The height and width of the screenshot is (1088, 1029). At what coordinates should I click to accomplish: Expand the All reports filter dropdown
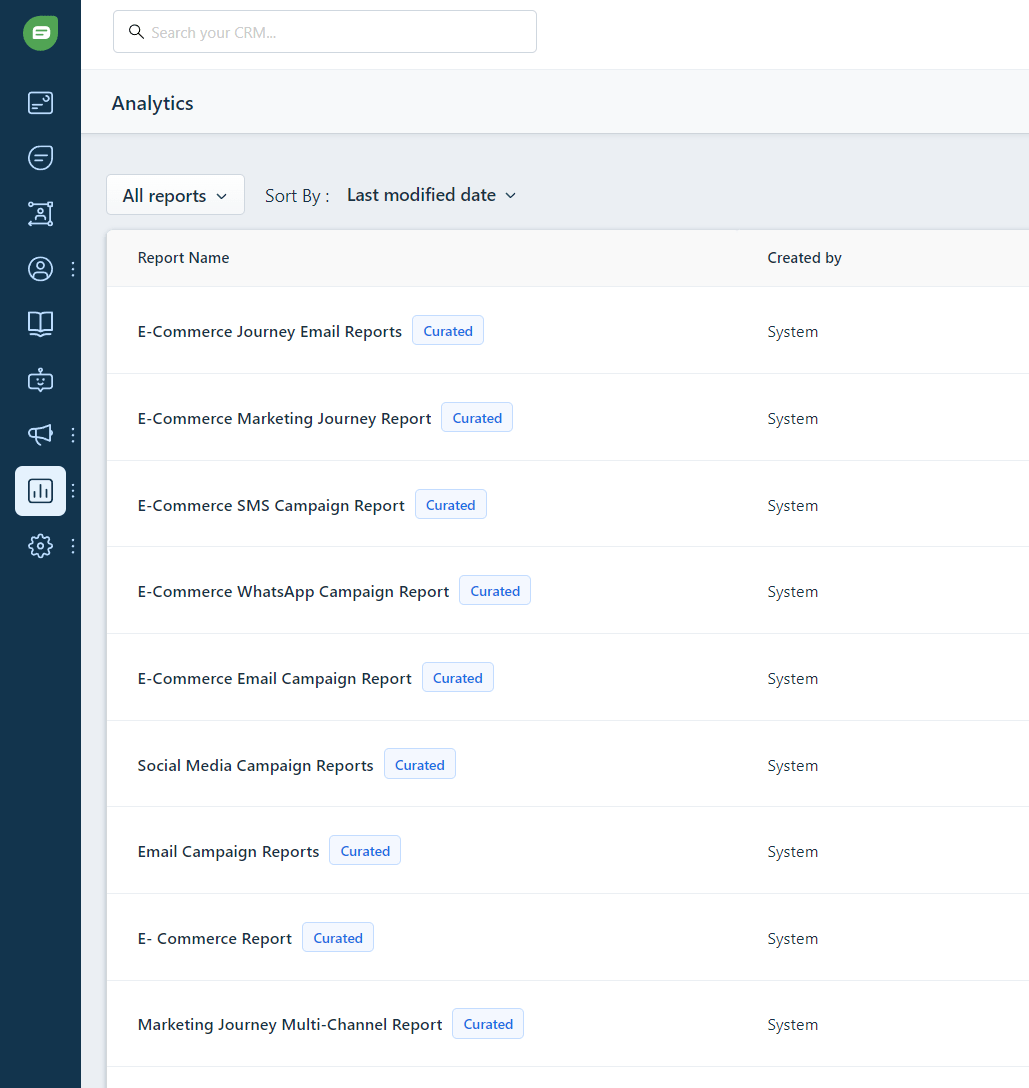[x=175, y=196]
